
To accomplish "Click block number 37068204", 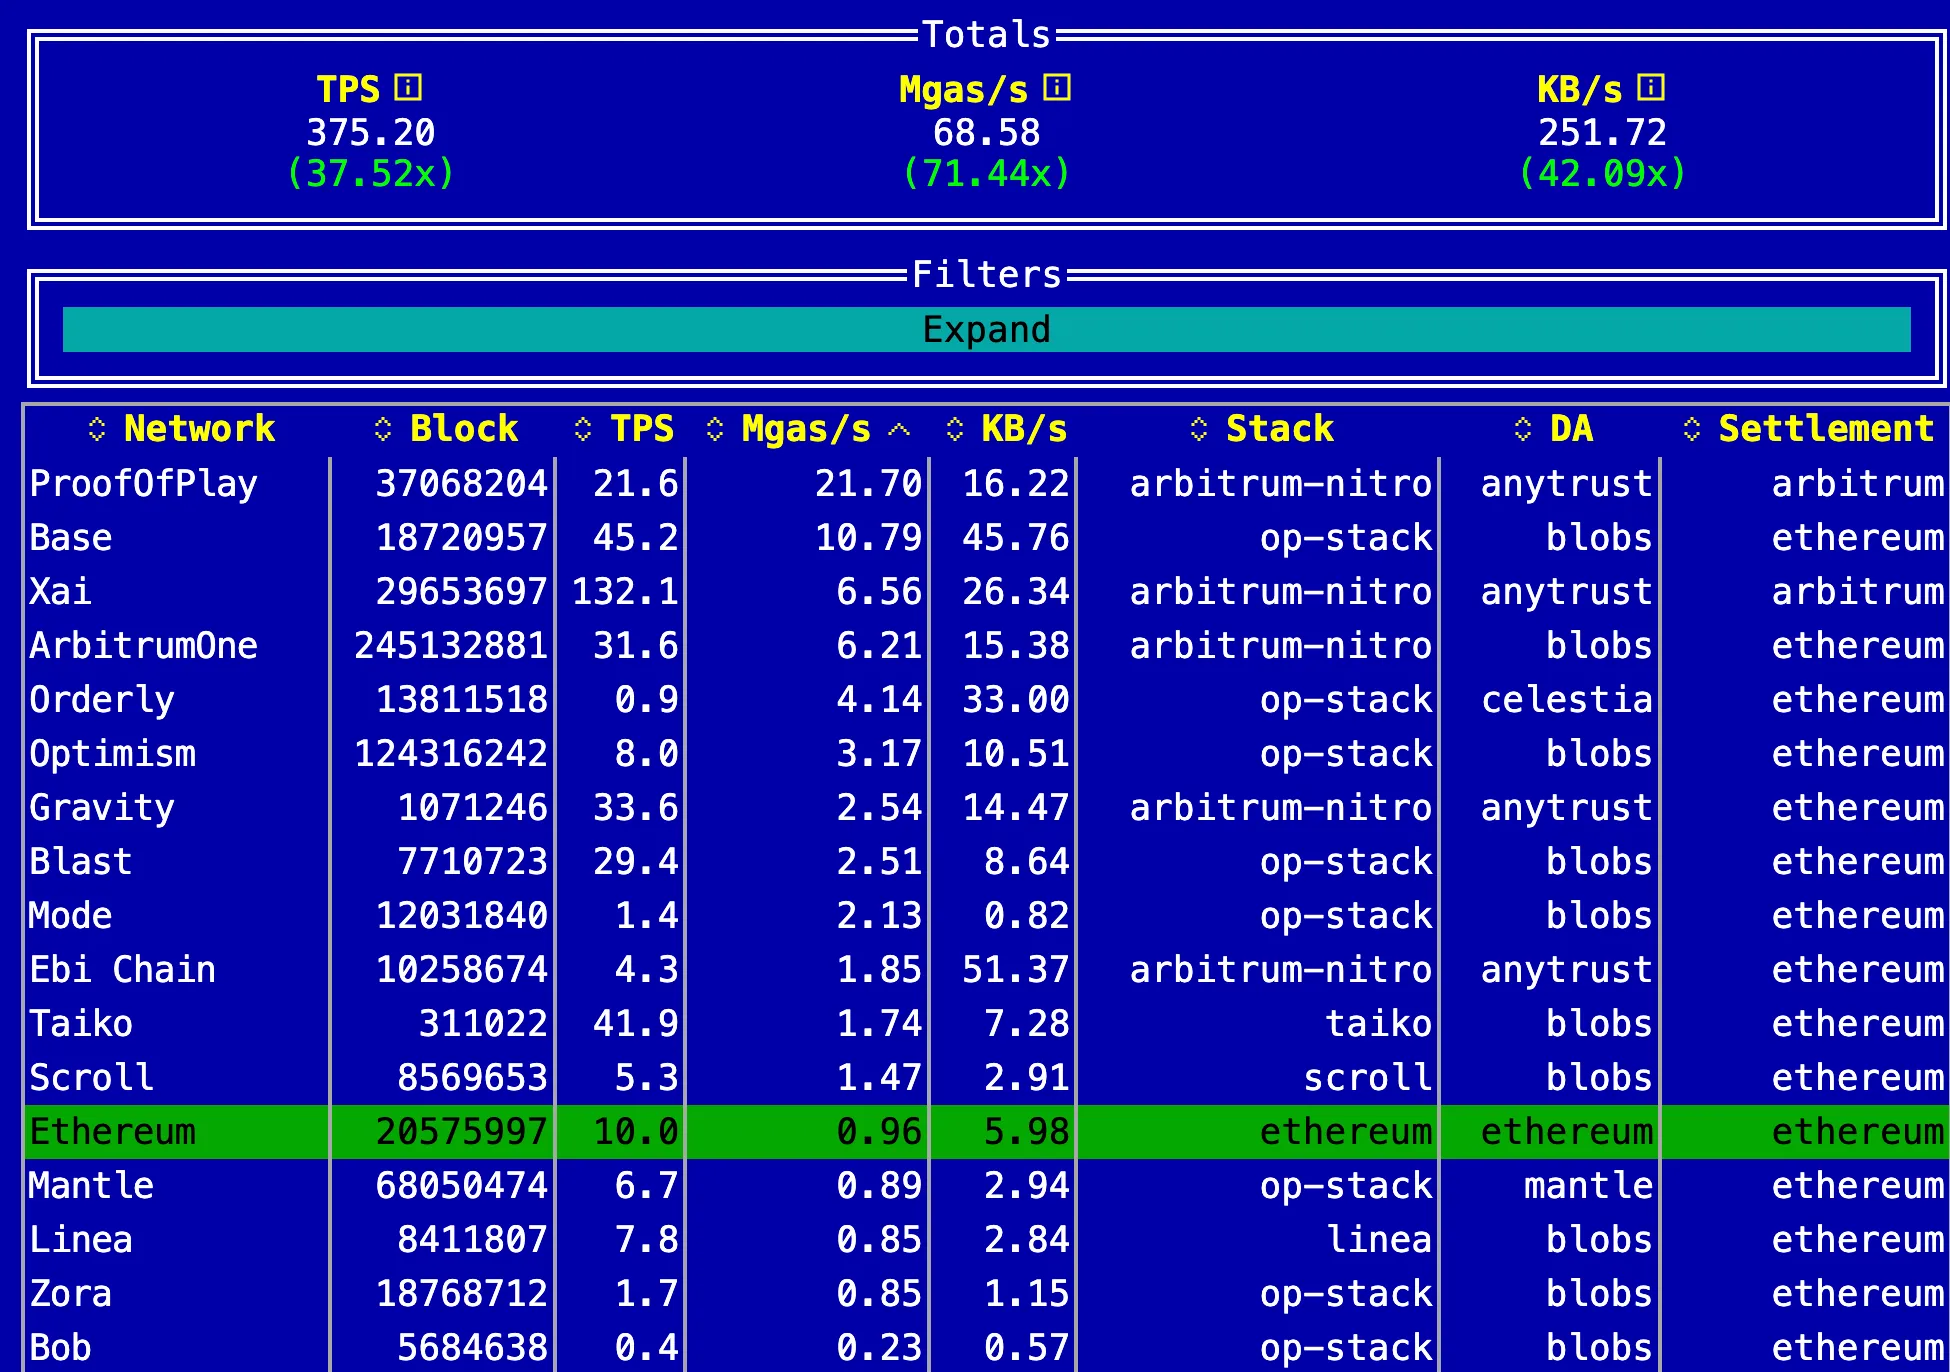I will [x=462, y=484].
